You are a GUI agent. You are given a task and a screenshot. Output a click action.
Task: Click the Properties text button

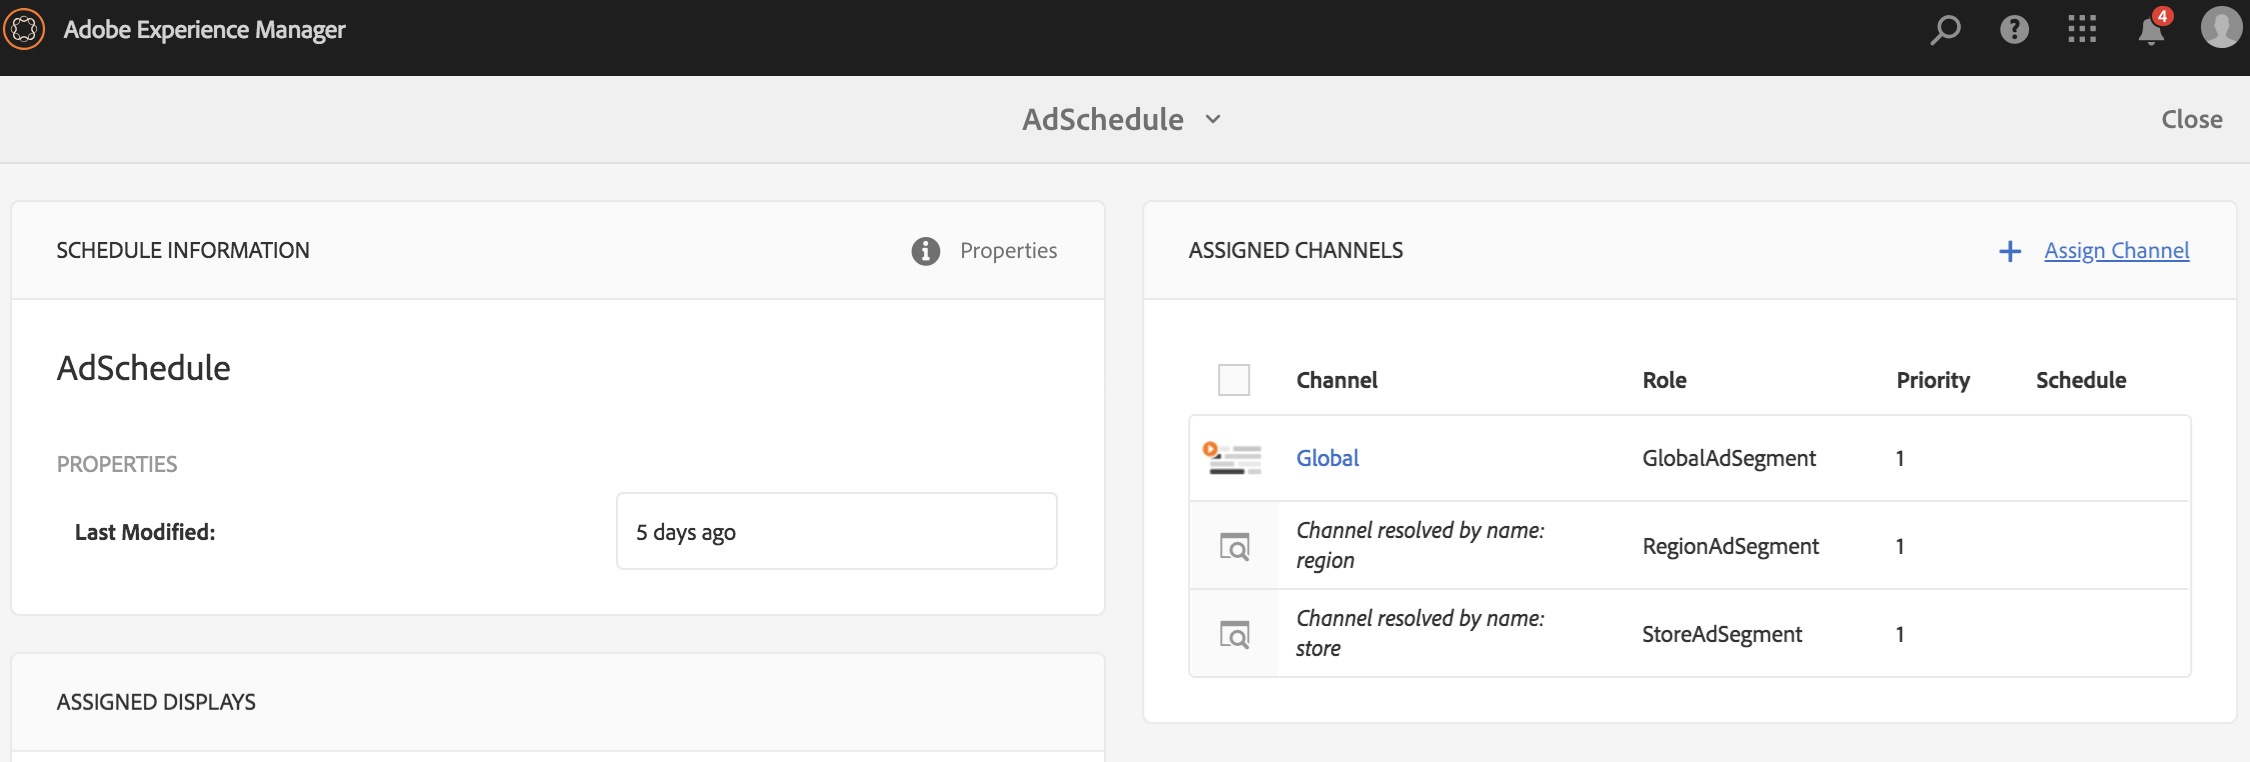click(x=1008, y=251)
